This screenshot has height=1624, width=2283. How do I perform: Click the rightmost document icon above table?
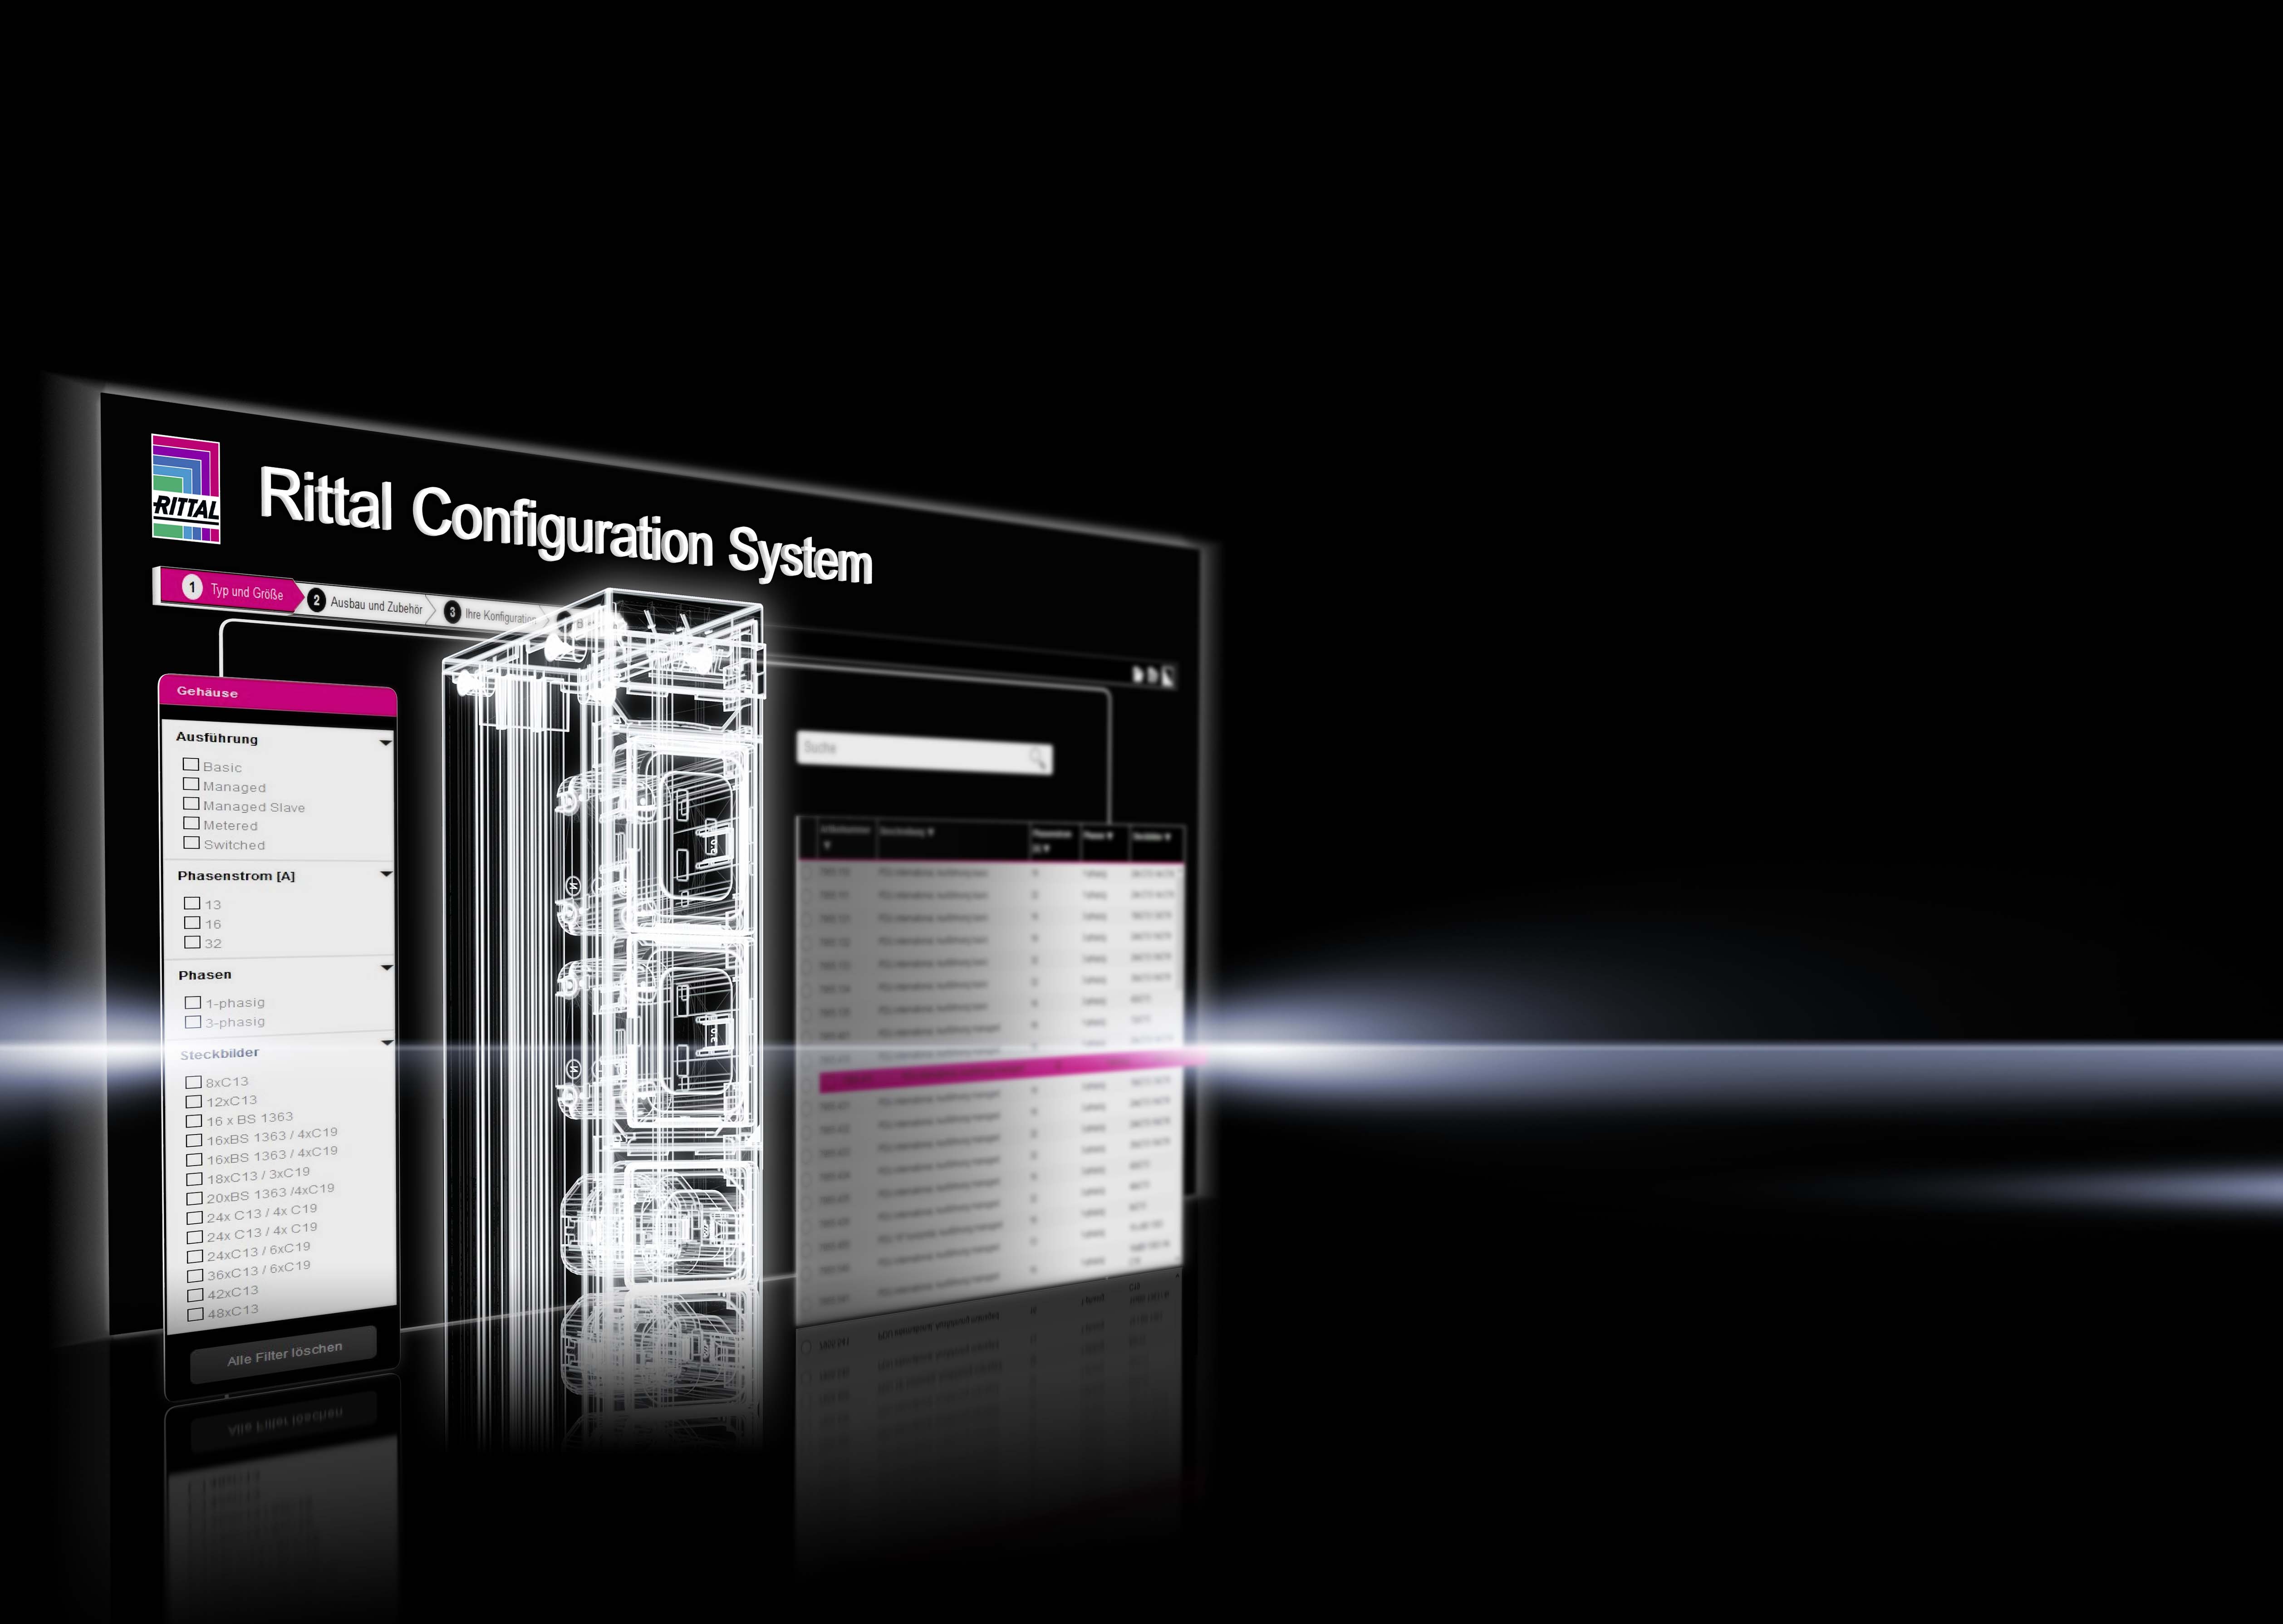click(x=1169, y=677)
